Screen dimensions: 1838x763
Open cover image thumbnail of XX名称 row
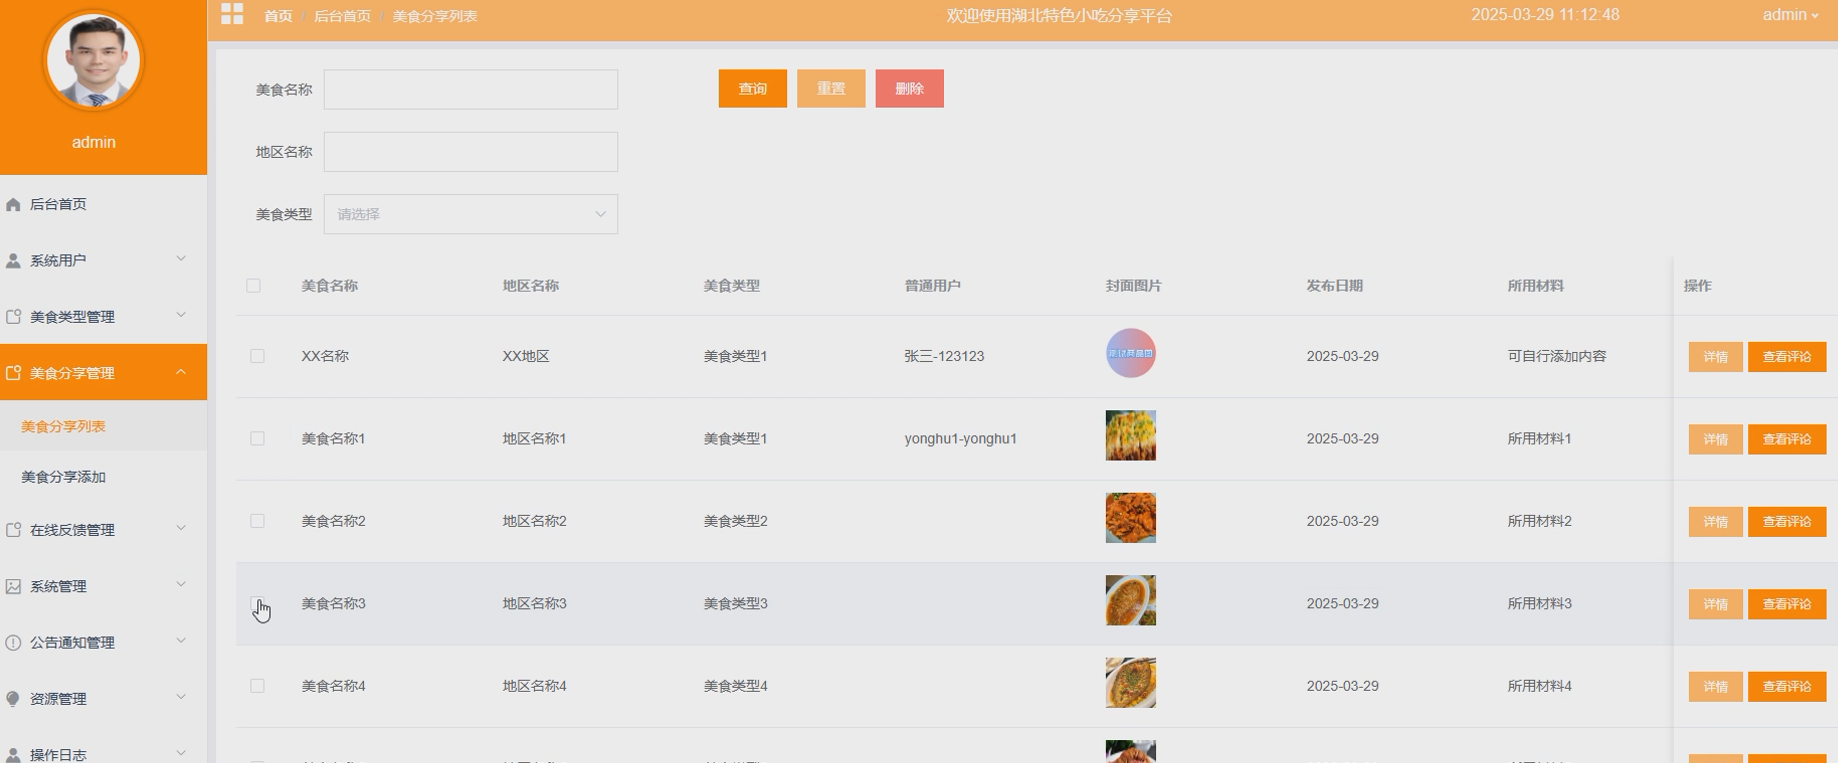[1131, 353]
